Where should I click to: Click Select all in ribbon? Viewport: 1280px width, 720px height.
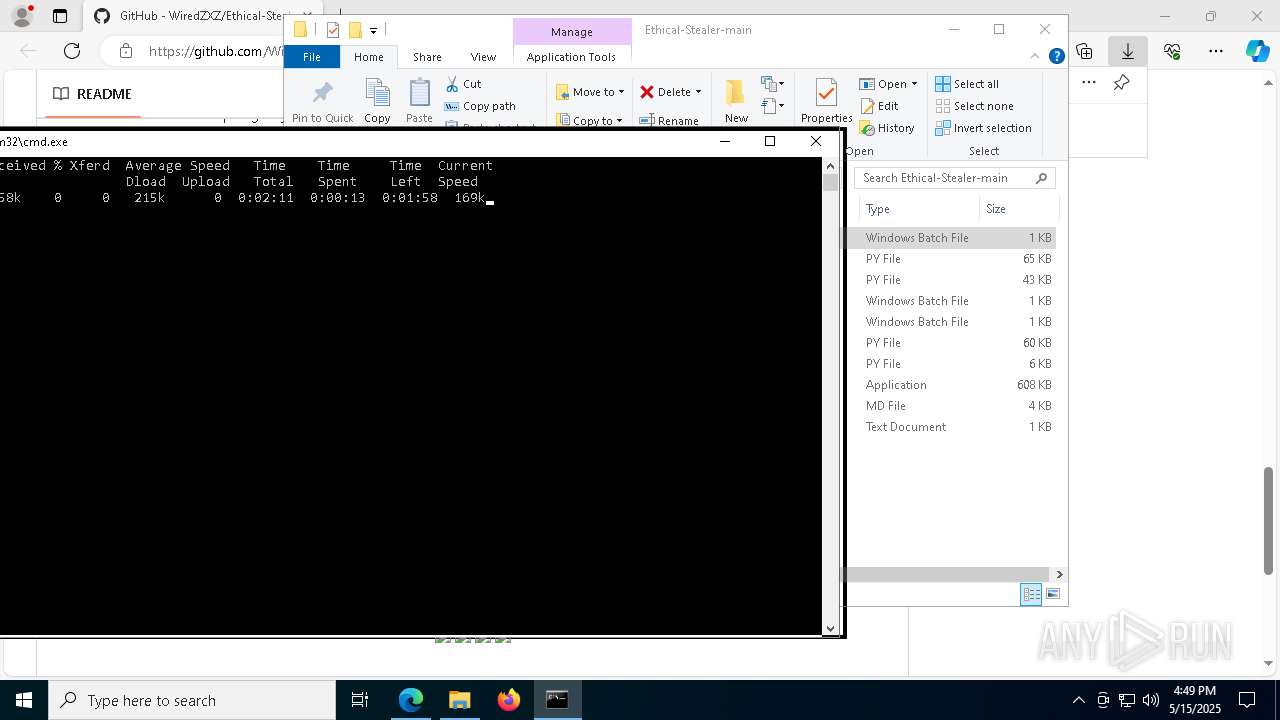967,84
